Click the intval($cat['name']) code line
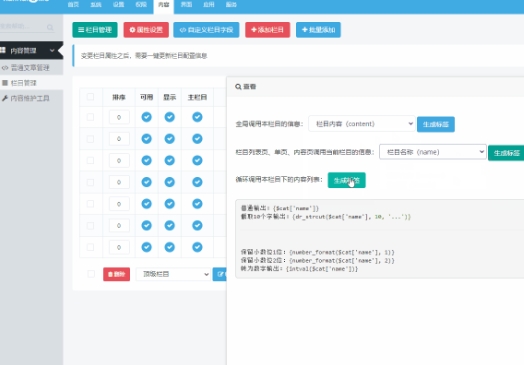Screen dimensions: 524x365 (x=299, y=268)
